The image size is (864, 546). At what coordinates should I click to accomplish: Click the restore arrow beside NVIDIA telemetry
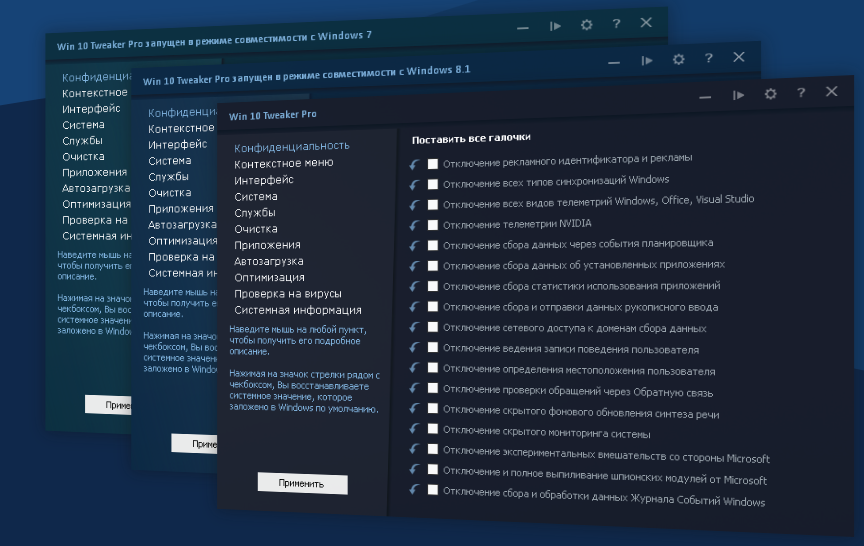pos(415,225)
